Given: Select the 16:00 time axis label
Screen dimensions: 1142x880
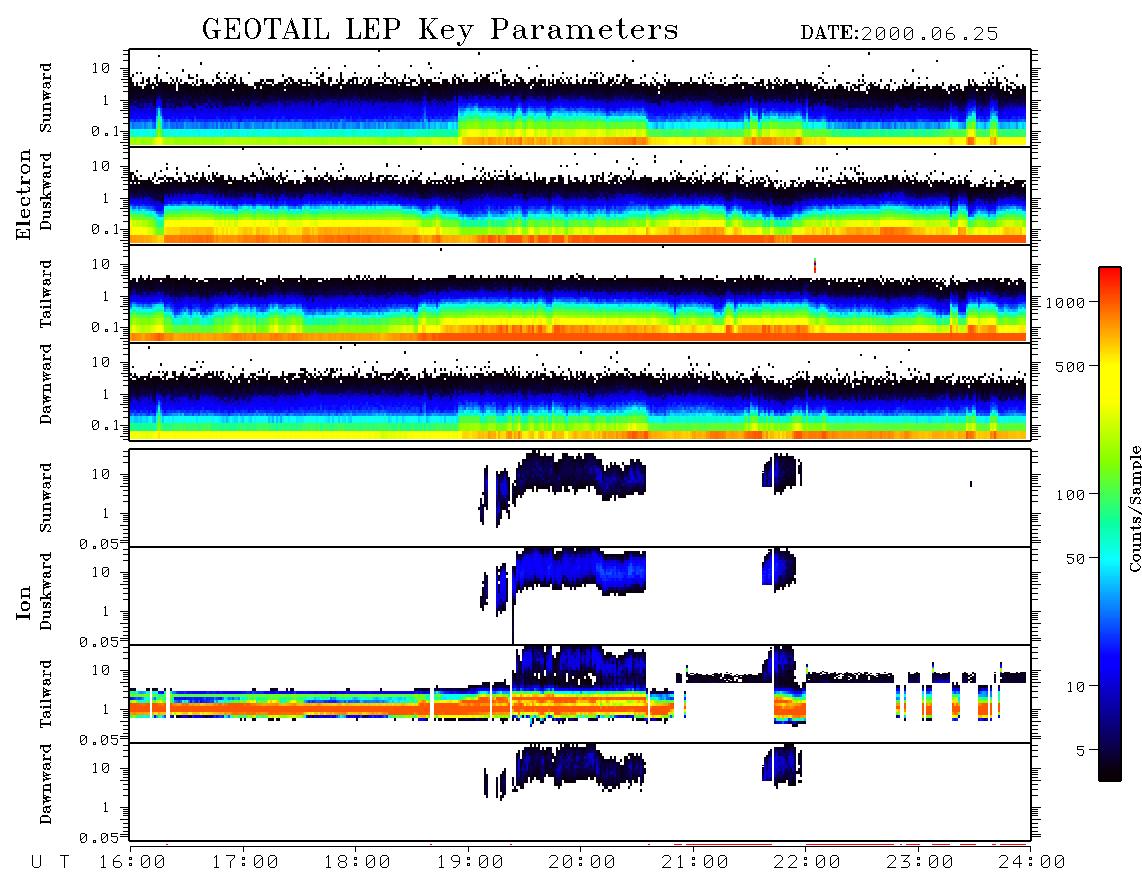Looking at the screenshot, I should tap(133, 863).
